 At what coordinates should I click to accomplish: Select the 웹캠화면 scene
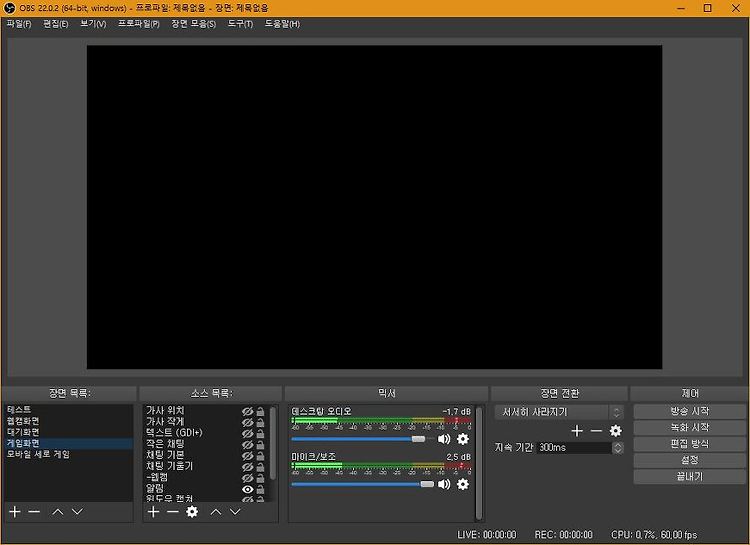click(68, 421)
